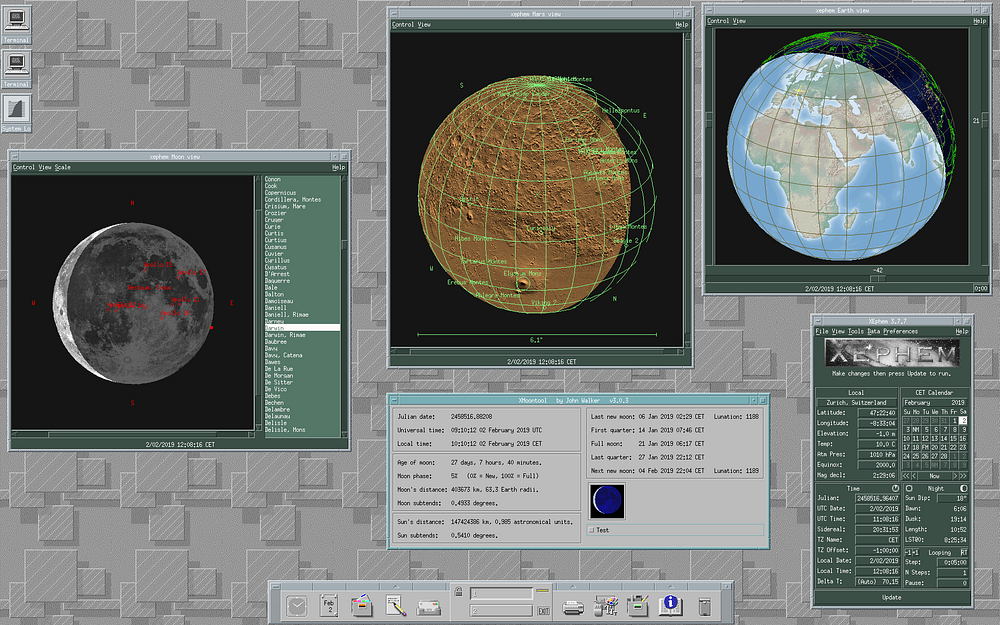Image resolution: width=1000 pixels, height=625 pixels.
Task: Jump the CET Calendar back a year using <<
Action: click(x=906, y=476)
